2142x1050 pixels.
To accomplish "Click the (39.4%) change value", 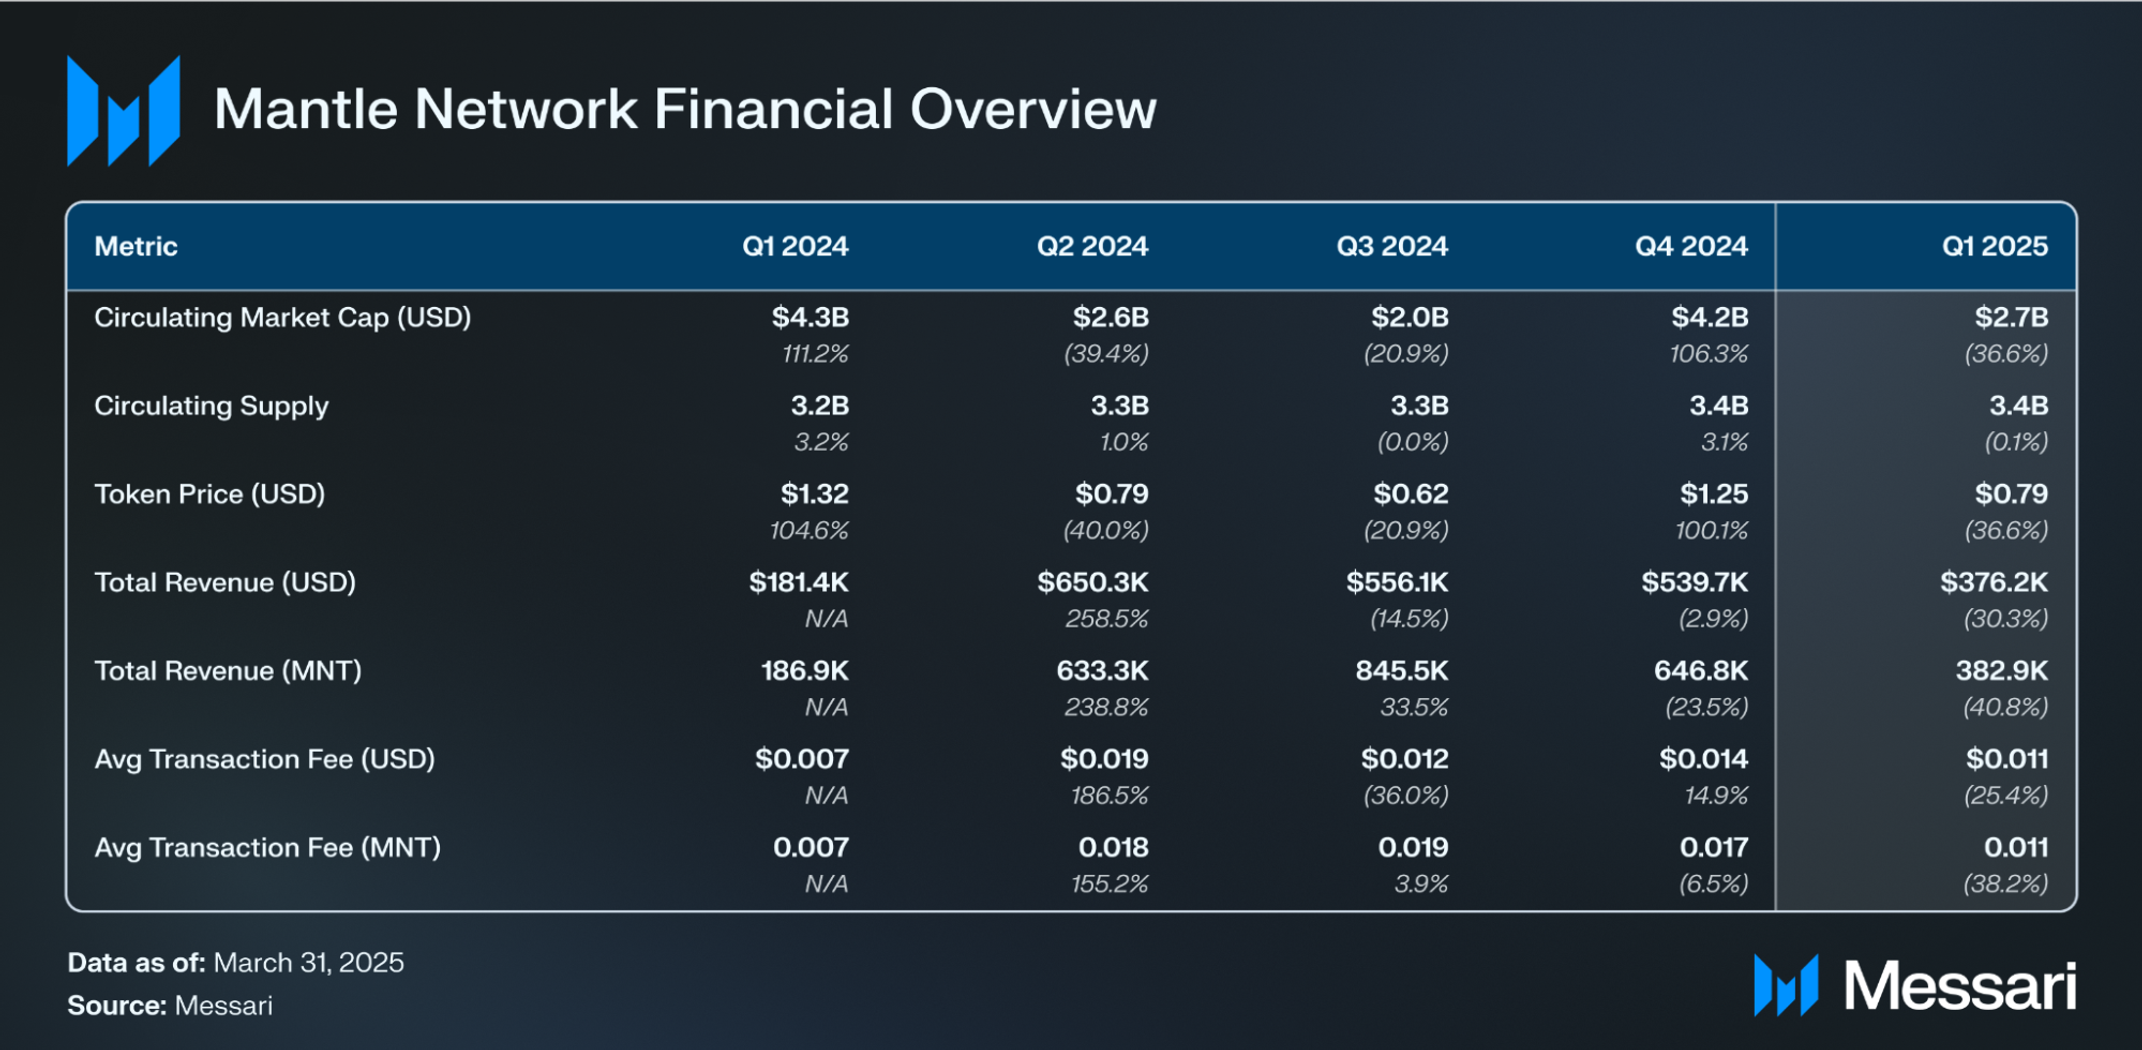I will 1106,354.
